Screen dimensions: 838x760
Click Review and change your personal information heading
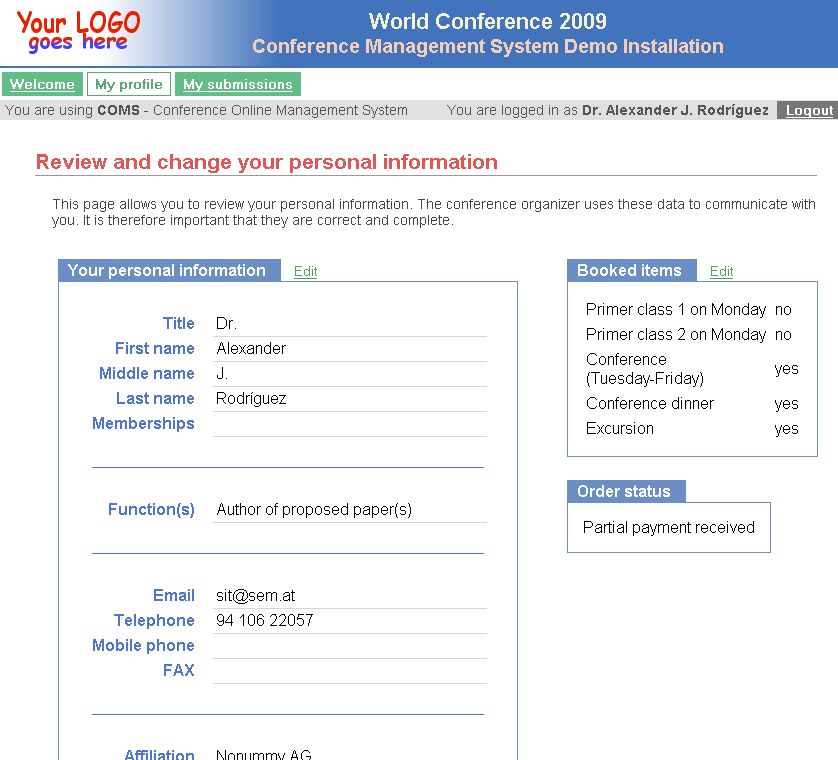[x=267, y=162]
